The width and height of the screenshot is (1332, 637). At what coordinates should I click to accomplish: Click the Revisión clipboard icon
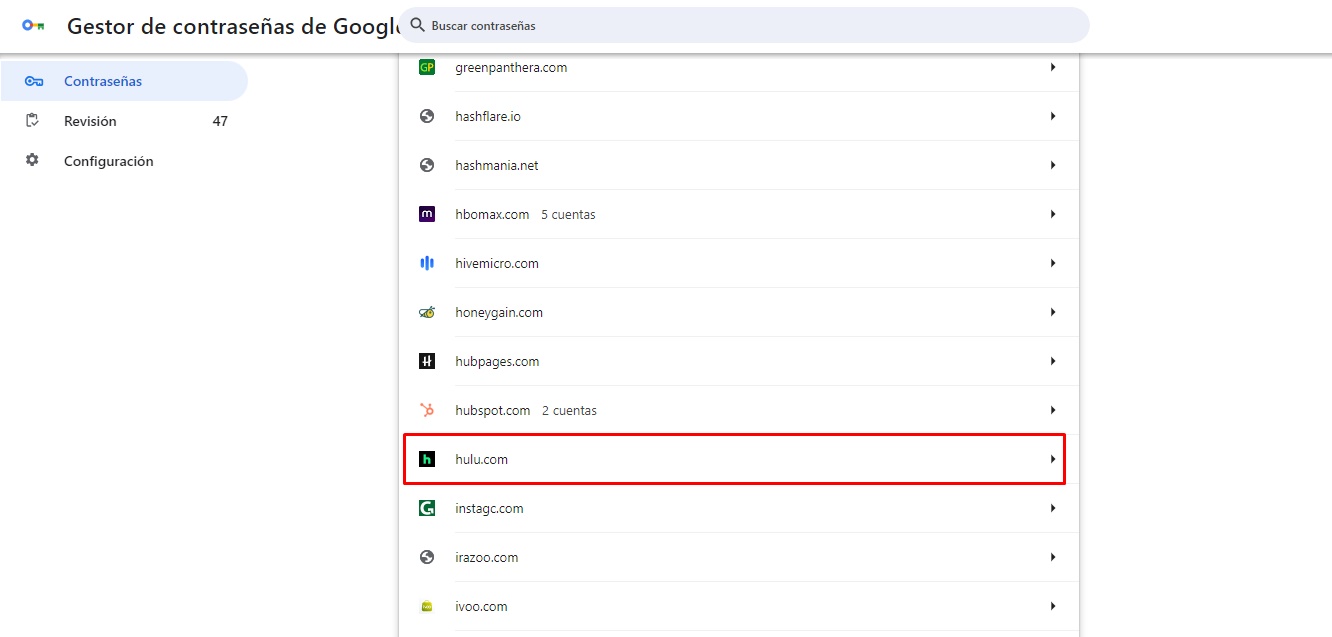pos(32,121)
